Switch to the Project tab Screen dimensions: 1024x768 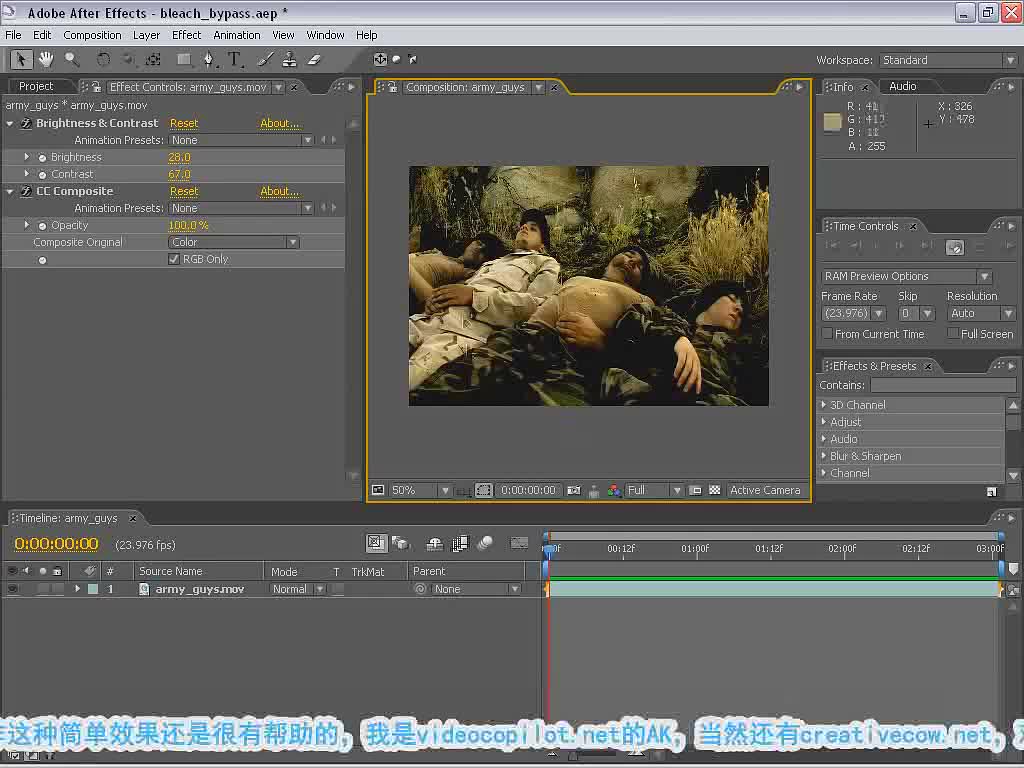pyautogui.click(x=36, y=86)
